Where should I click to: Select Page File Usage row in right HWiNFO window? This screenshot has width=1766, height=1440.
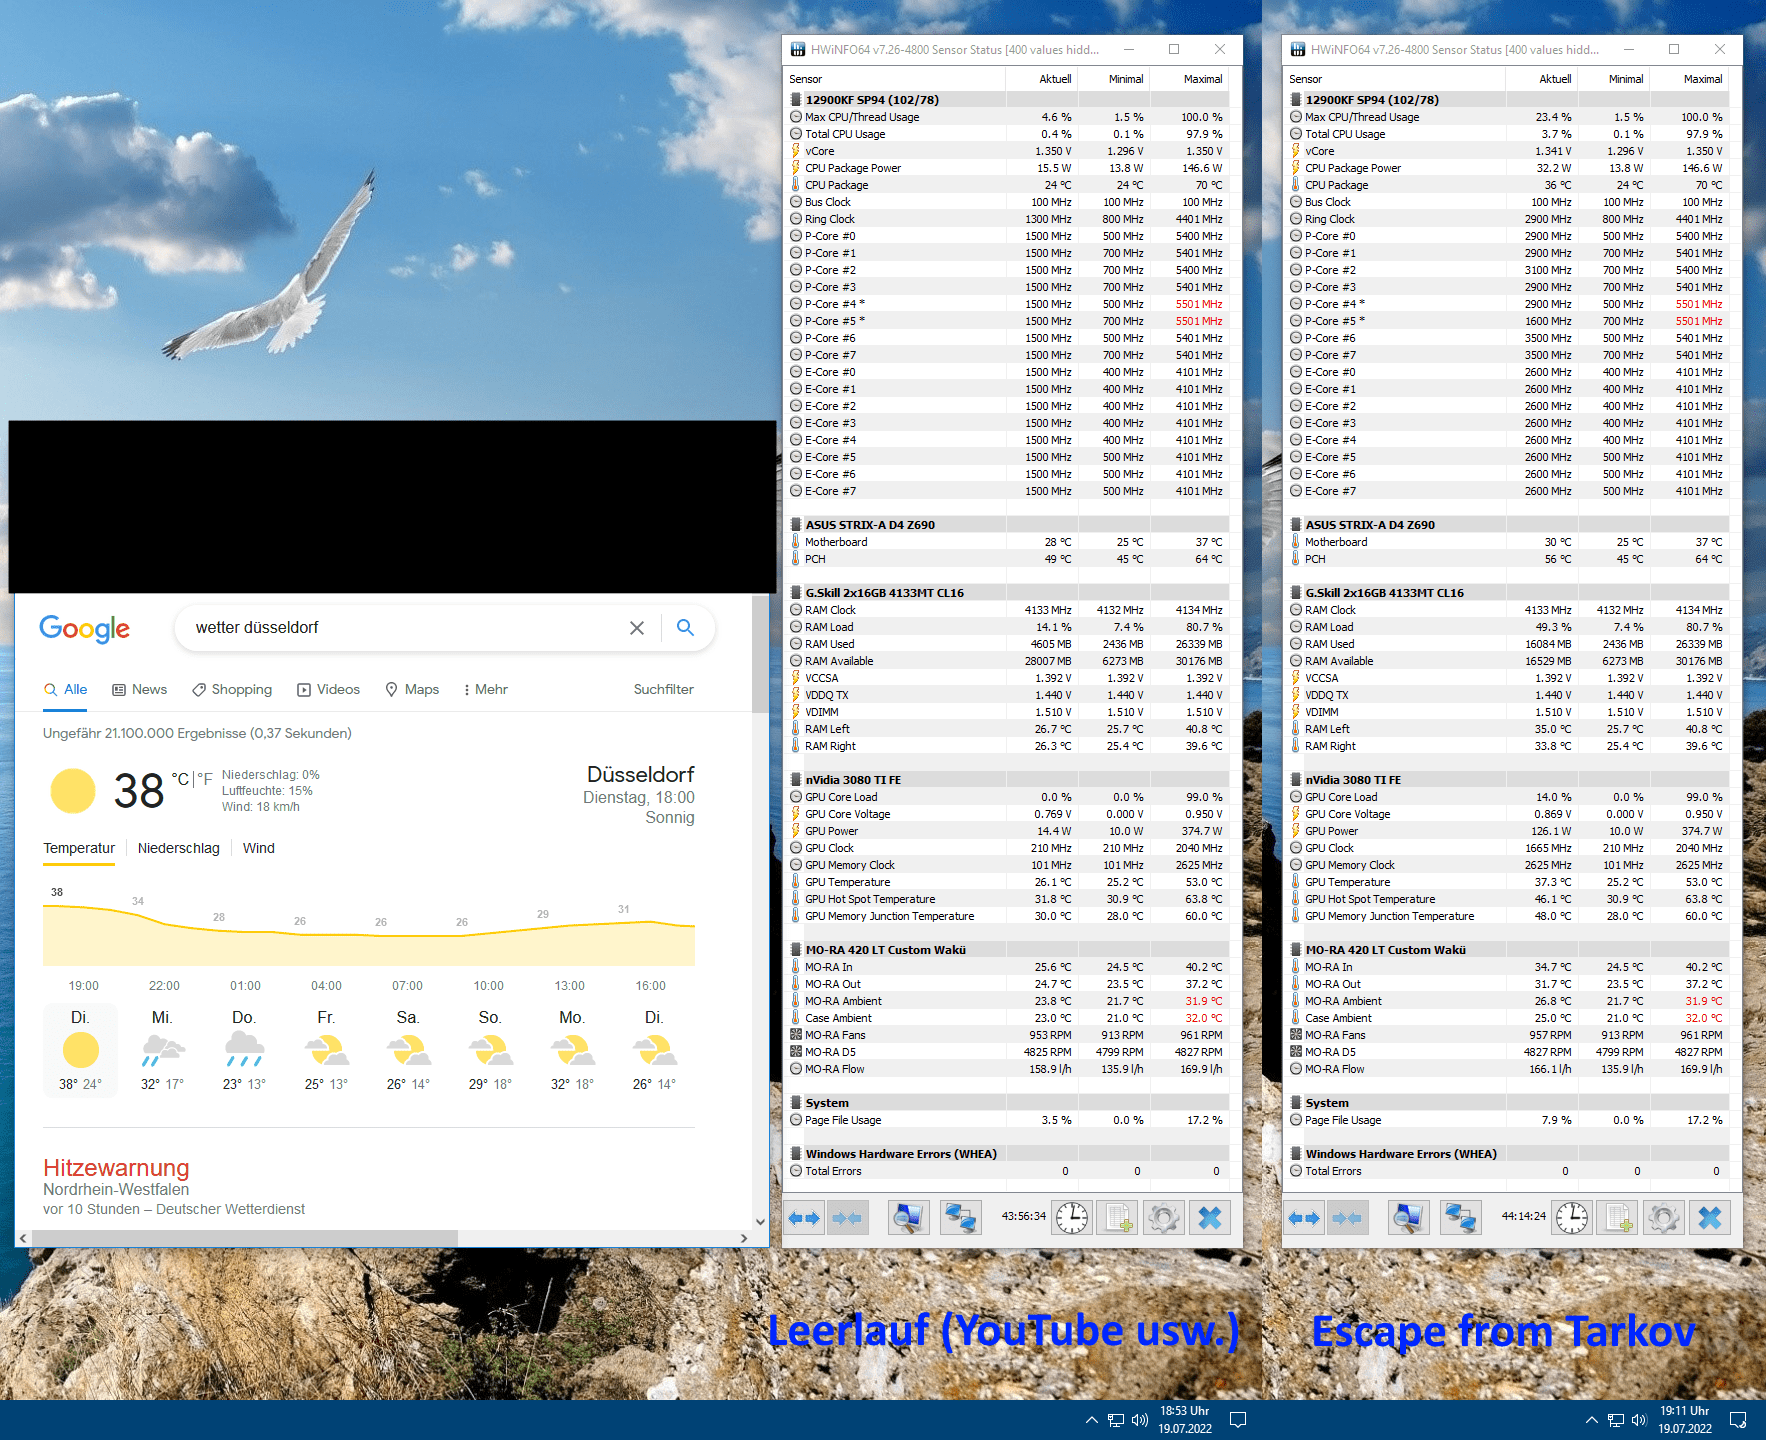click(1508, 1120)
